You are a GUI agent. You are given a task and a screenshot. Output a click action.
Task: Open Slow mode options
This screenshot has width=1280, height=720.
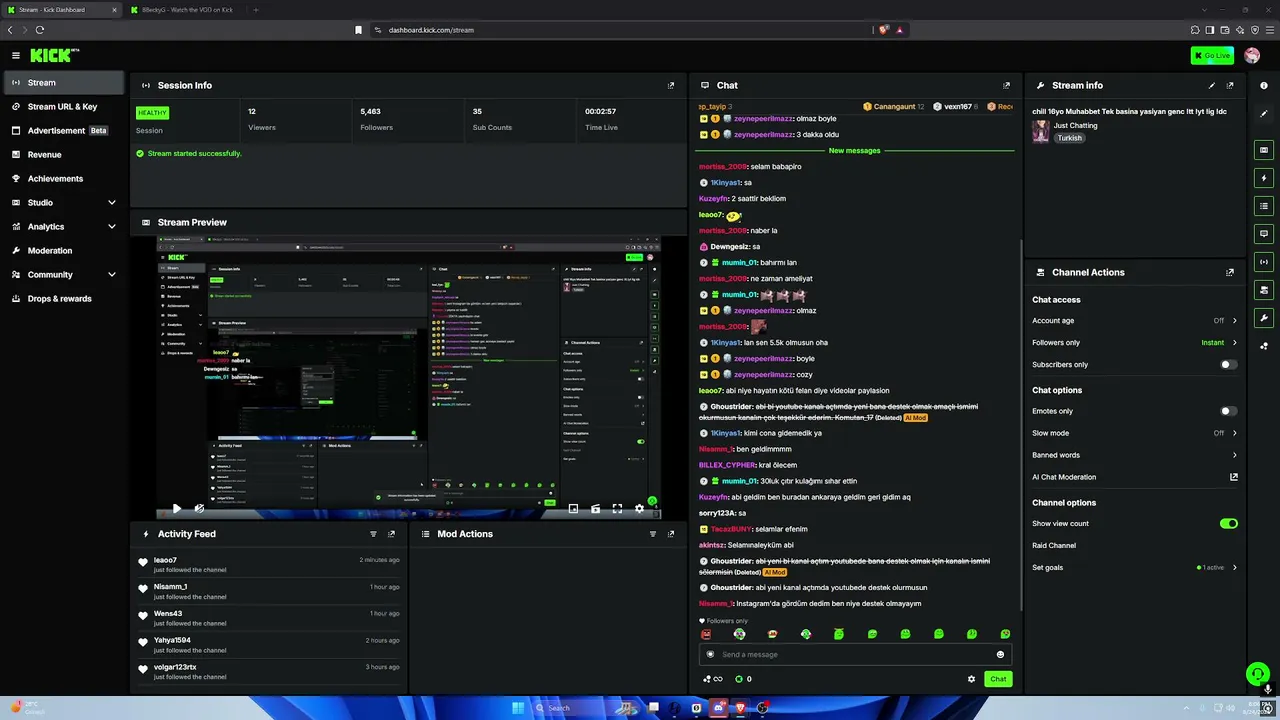[1135, 433]
